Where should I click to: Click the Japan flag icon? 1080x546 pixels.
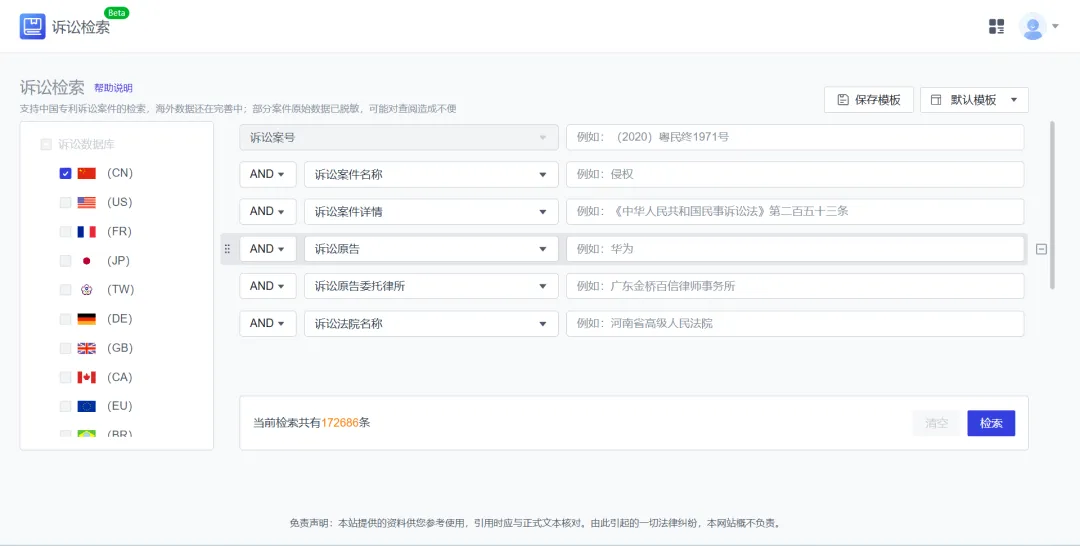(x=87, y=261)
